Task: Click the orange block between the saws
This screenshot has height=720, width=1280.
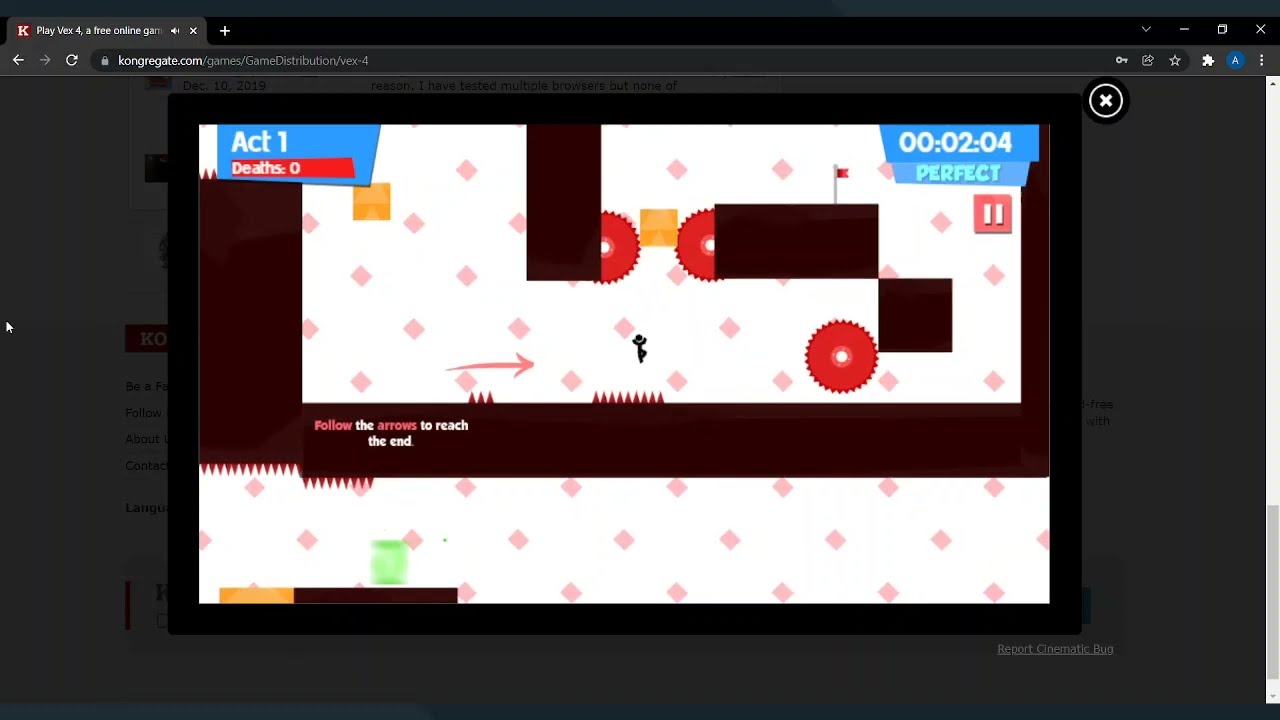Action: coord(658,228)
